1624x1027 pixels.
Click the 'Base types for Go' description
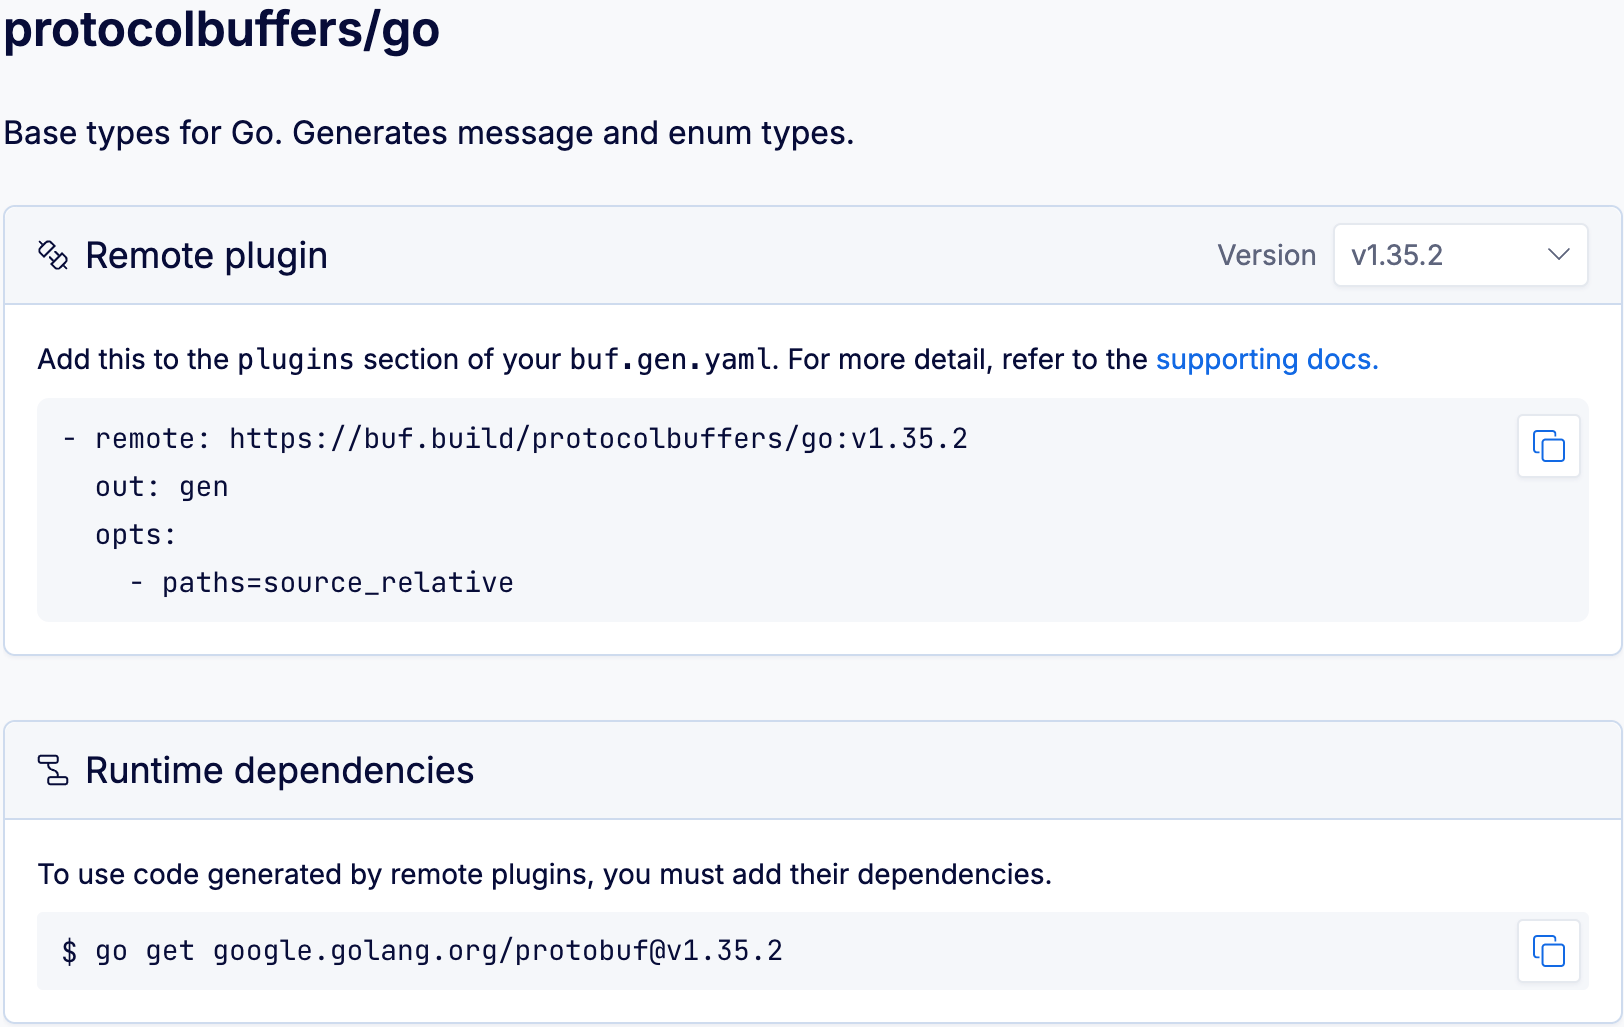429,133
